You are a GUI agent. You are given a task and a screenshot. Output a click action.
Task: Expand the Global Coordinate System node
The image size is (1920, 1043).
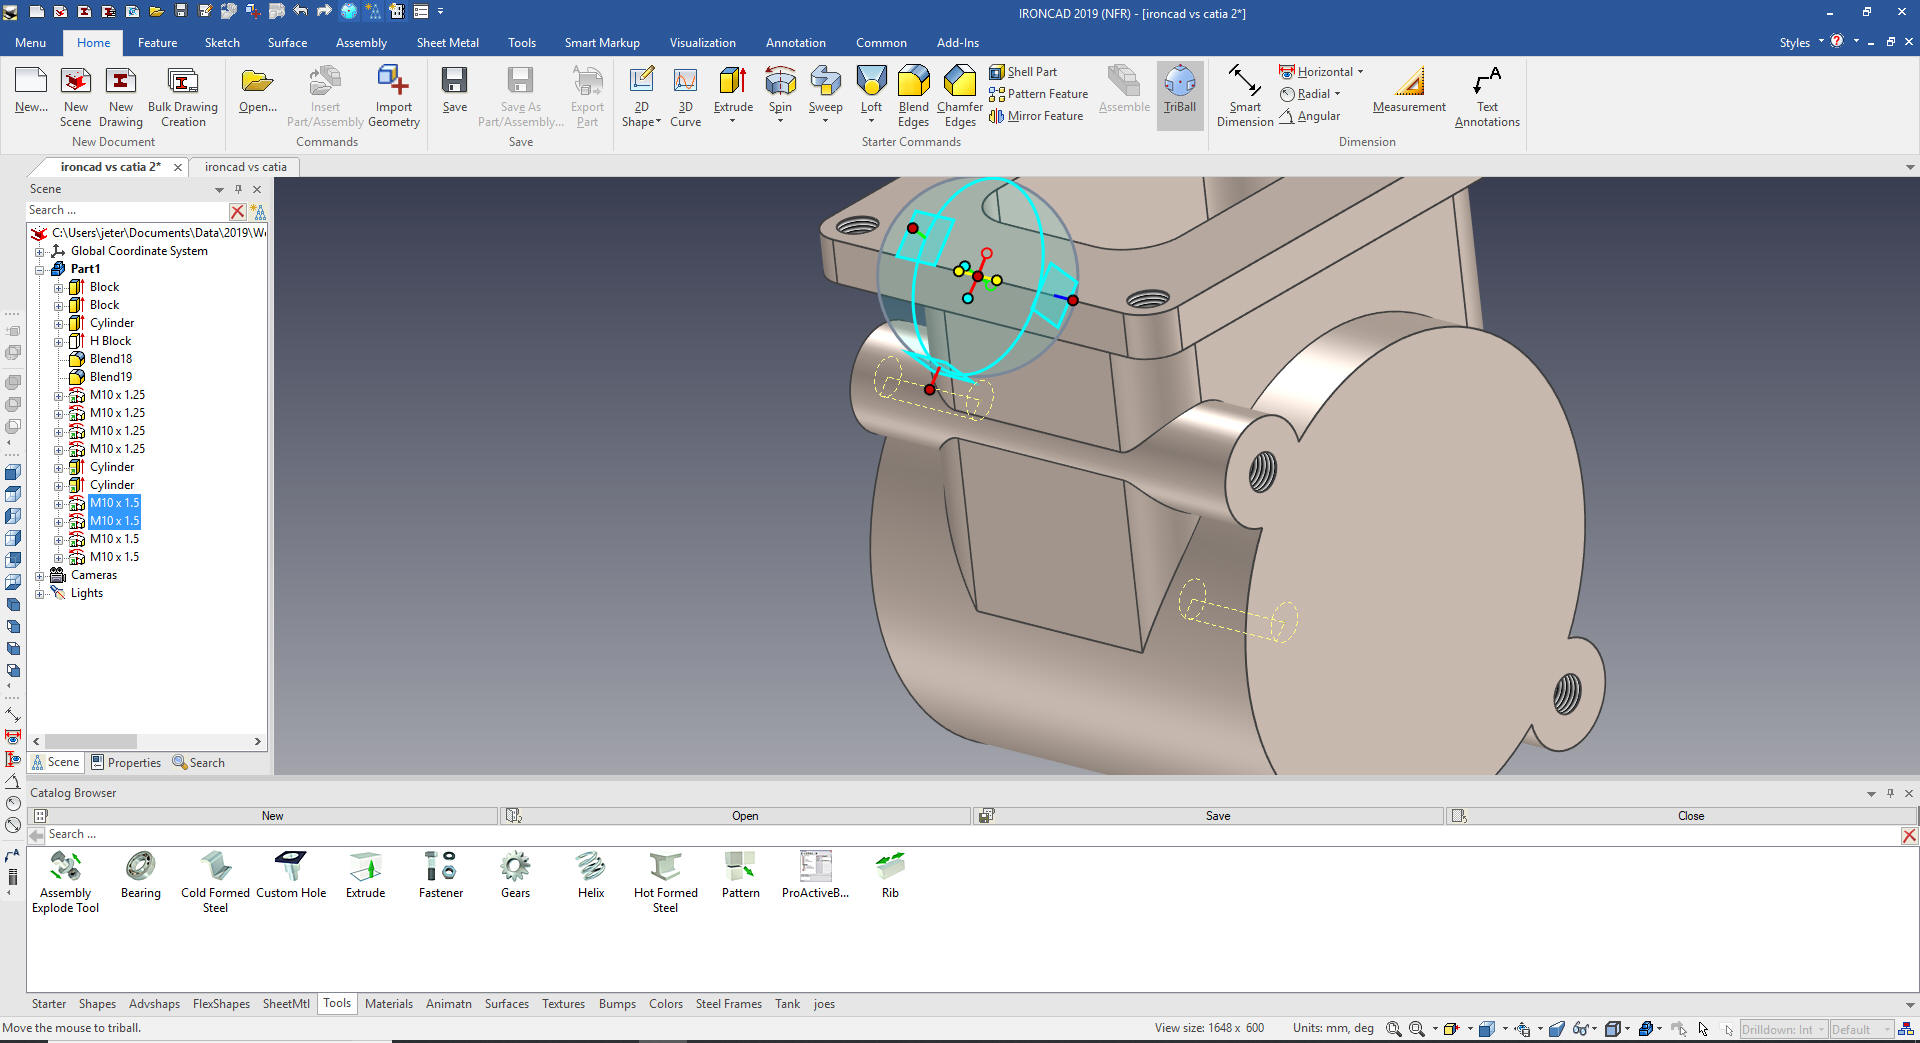pyautogui.click(x=40, y=252)
